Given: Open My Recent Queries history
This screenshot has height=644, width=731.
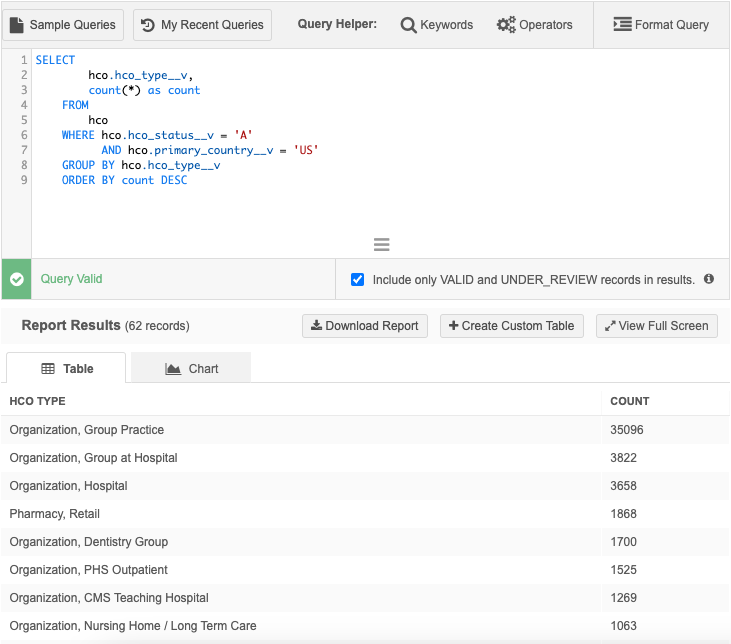Looking at the screenshot, I should (x=202, y=25).
